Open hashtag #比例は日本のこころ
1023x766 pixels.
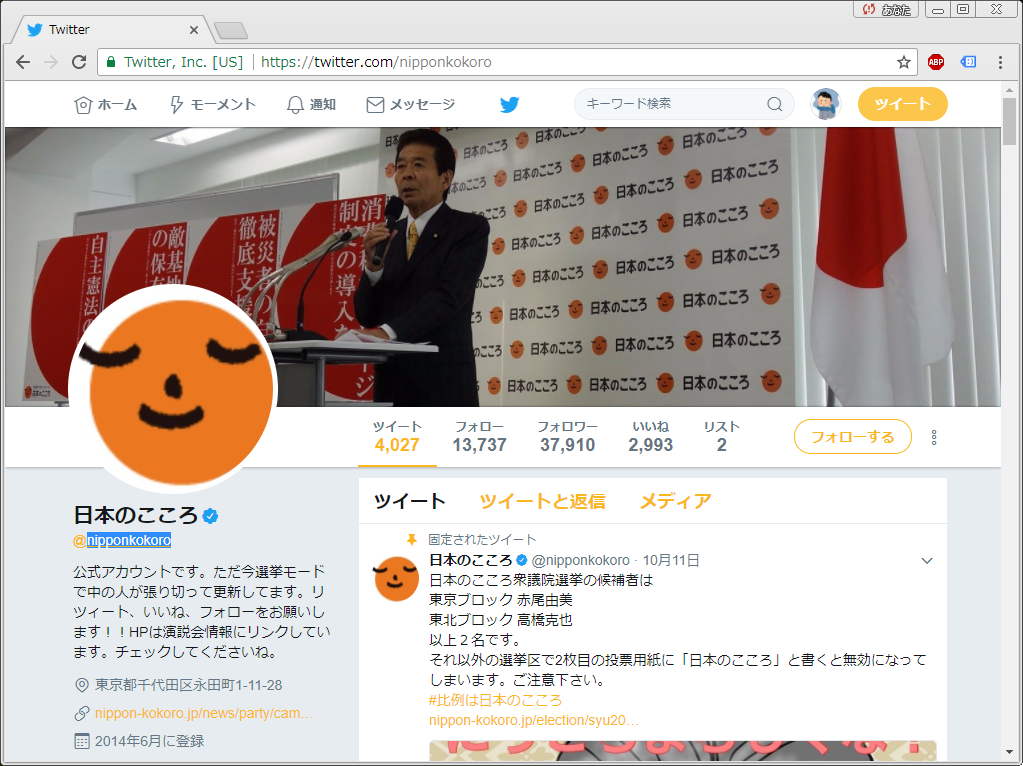(x=495, y=700)
